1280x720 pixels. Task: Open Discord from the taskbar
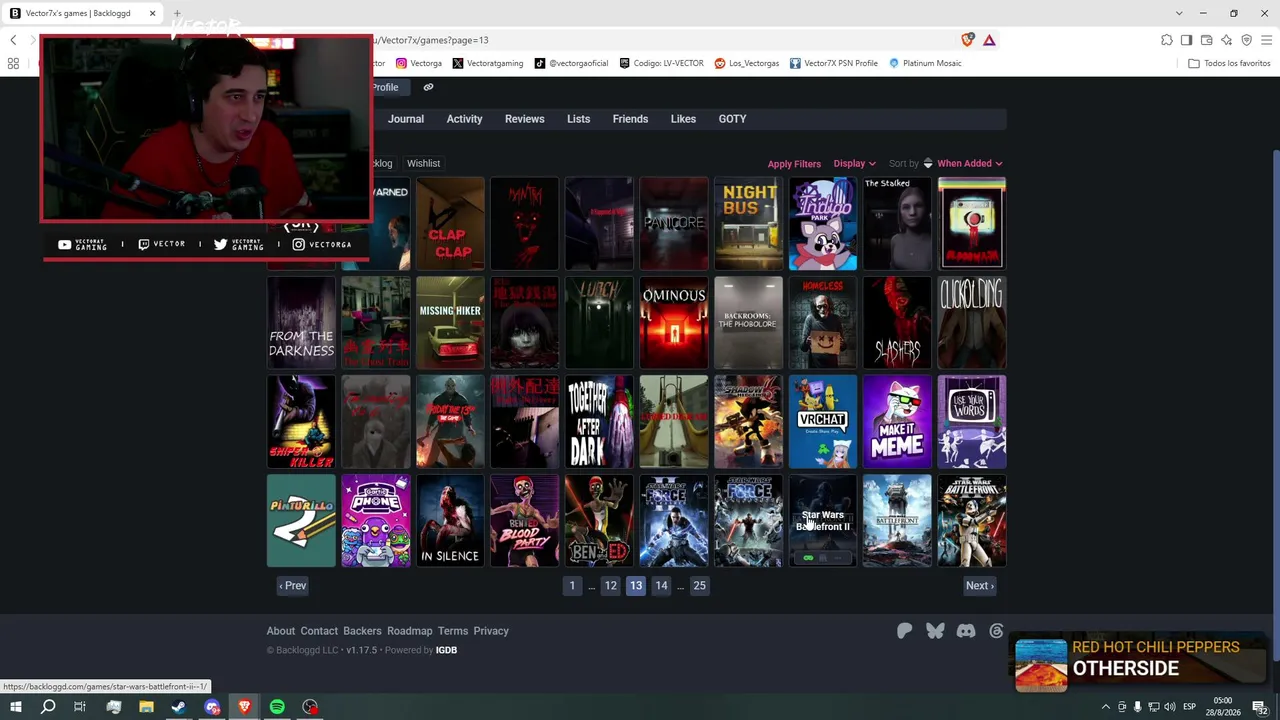[x=212, y=707]
